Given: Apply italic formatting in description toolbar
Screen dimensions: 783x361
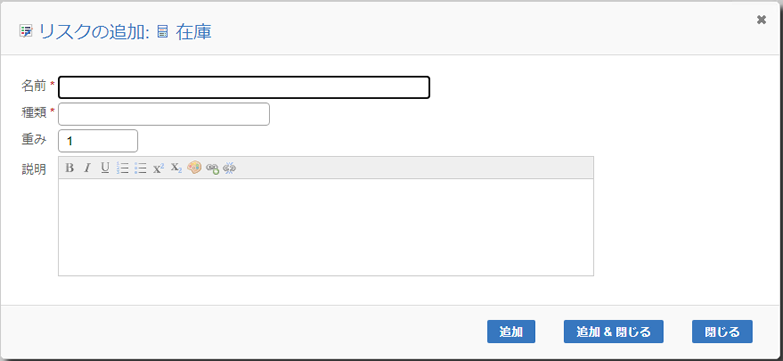Looking at the screenshot, I should tap(87, 168).
